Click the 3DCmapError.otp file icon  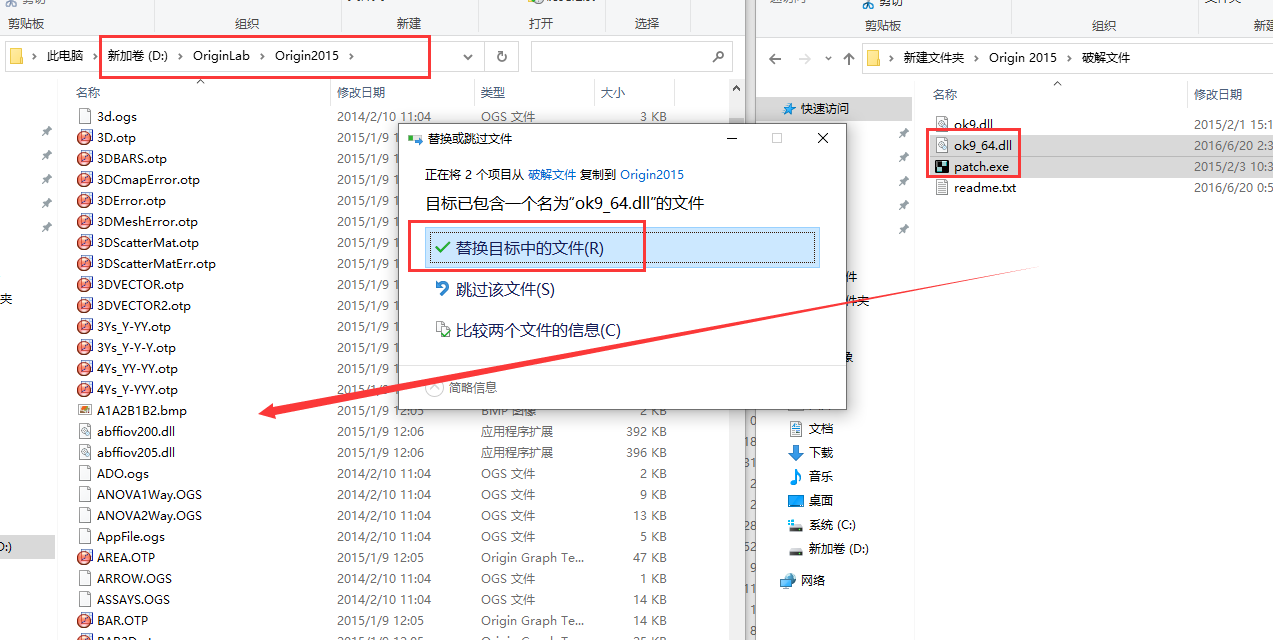coord(85,180)
